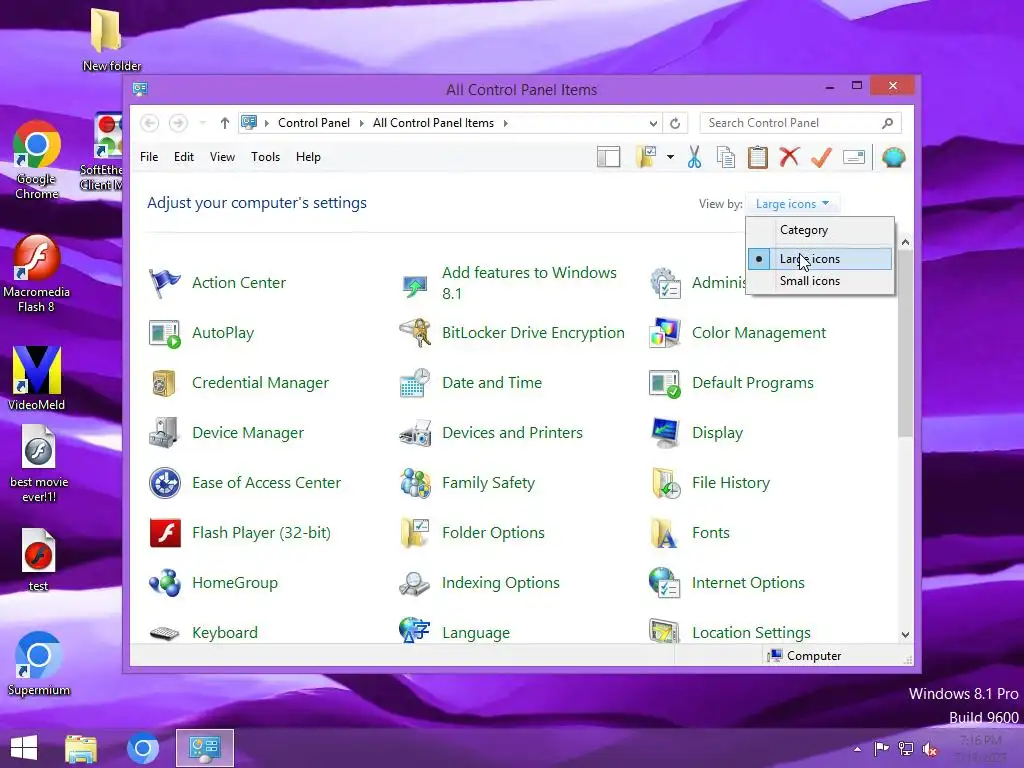Open the Windows Start button
Screen dimensions: 1024x768
point(24,748)
